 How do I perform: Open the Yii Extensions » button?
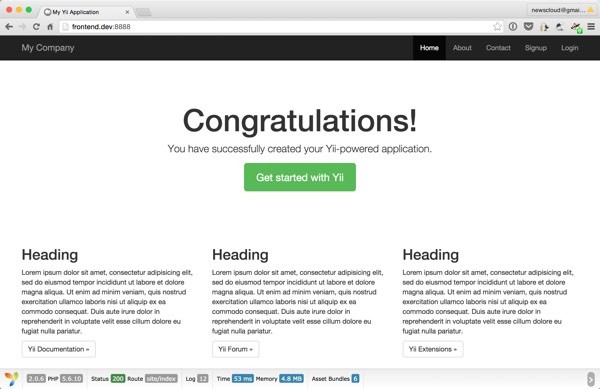[x=433, y=349]
